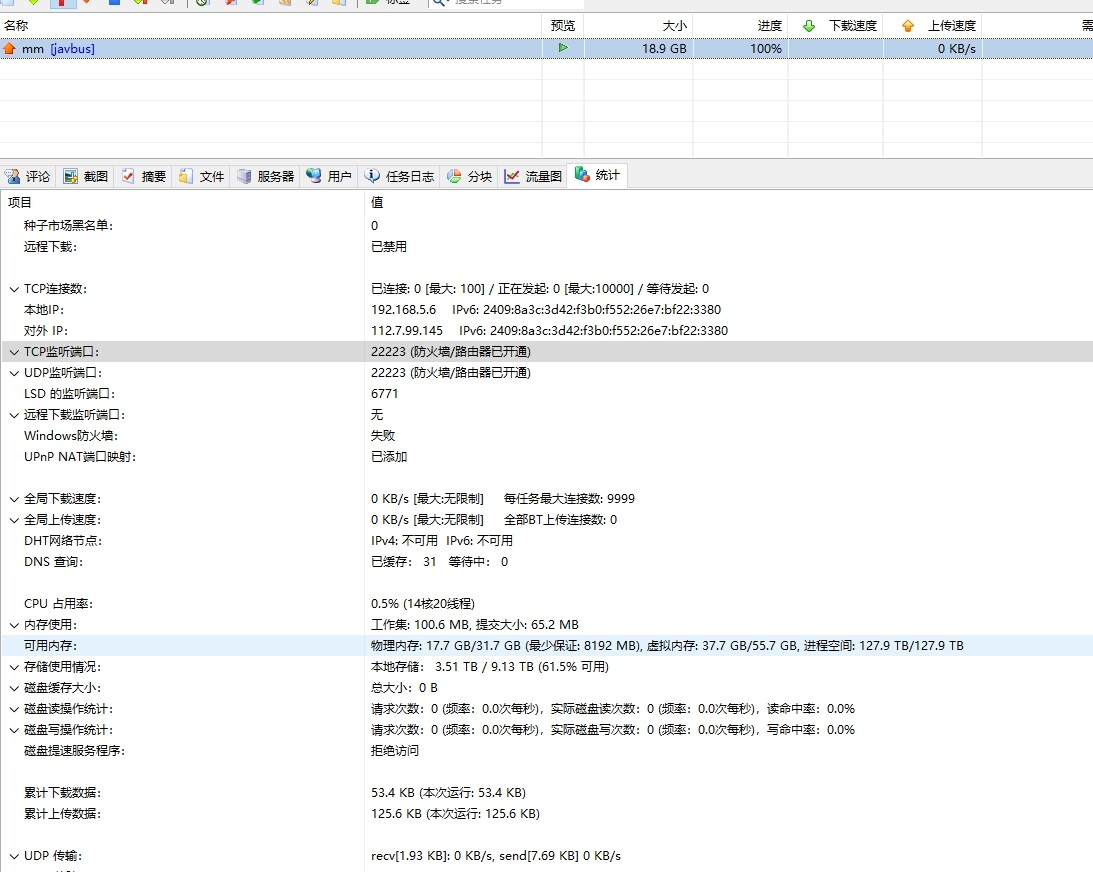The height and width of the screenshot is (872, 1093).
Task: Collapse the TCP连接数 section
Action: 14,289
